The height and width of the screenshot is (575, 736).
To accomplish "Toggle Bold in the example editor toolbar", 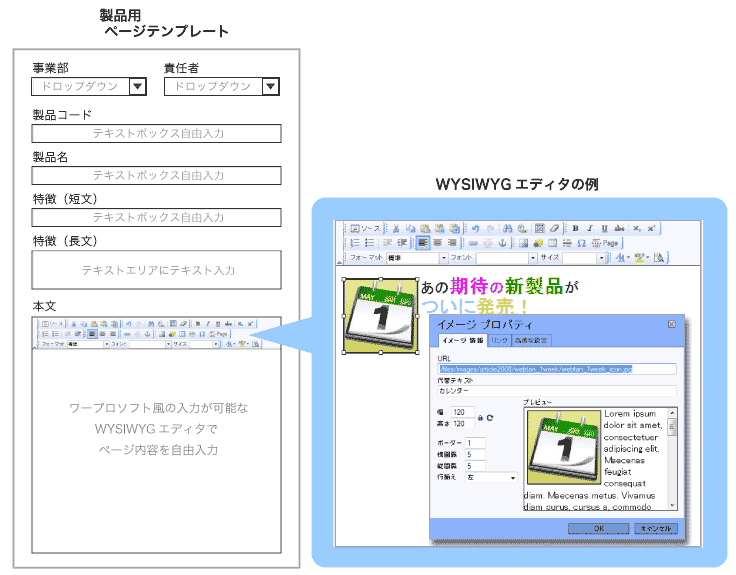I will 575,229.
